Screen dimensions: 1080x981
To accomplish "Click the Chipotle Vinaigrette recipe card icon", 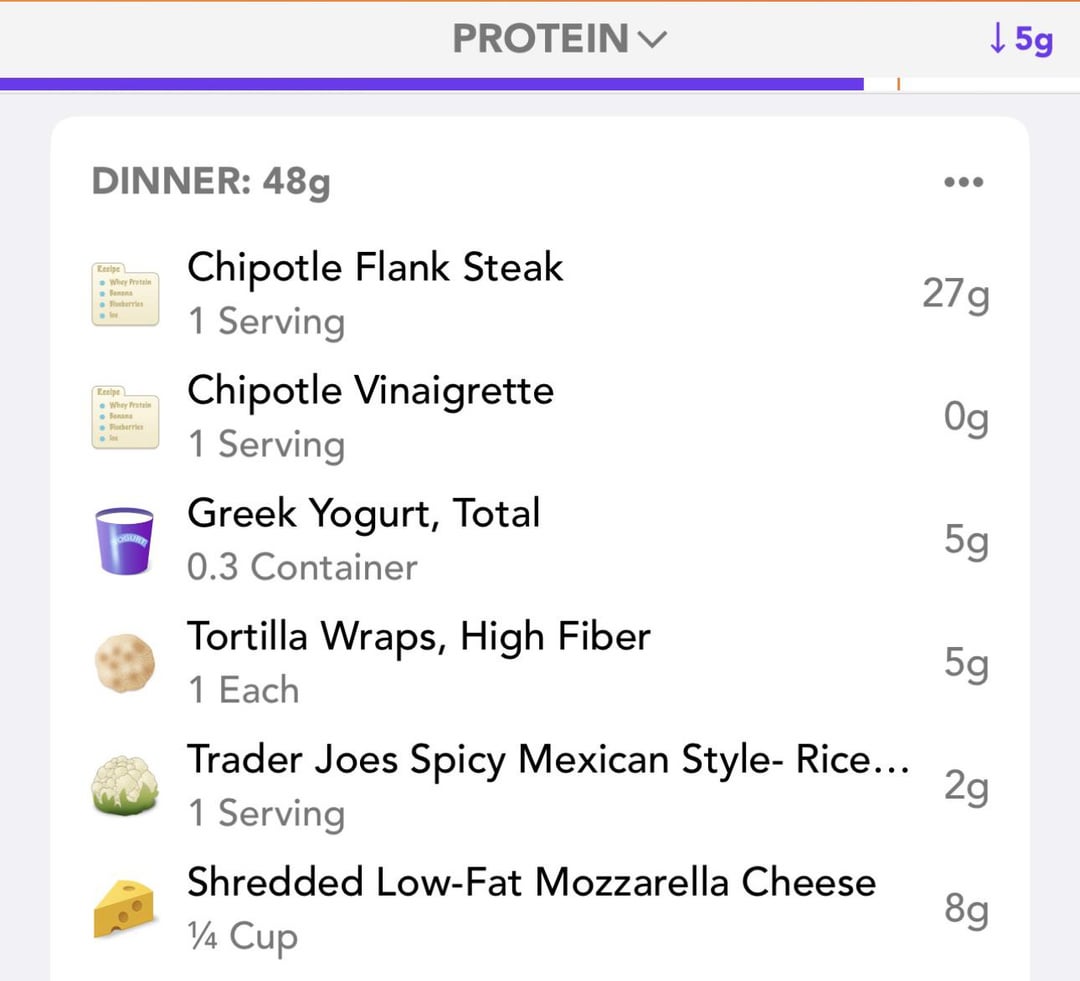I will click(125, 417).
